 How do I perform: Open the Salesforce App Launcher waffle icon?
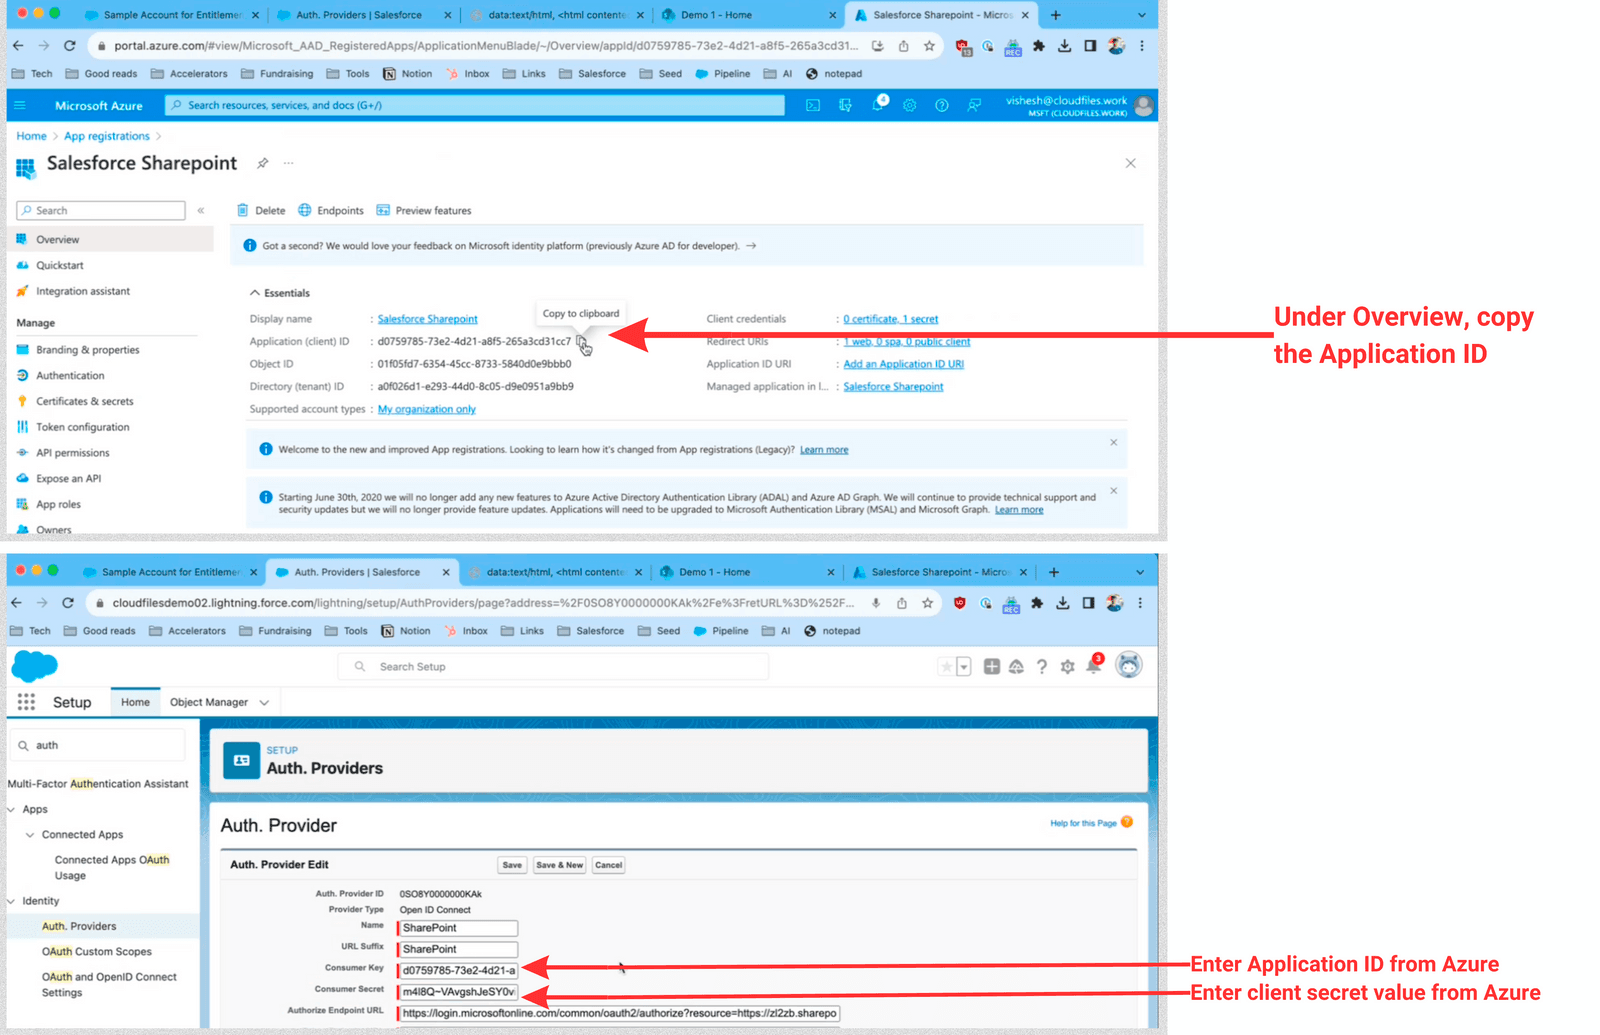pos(26,701)
